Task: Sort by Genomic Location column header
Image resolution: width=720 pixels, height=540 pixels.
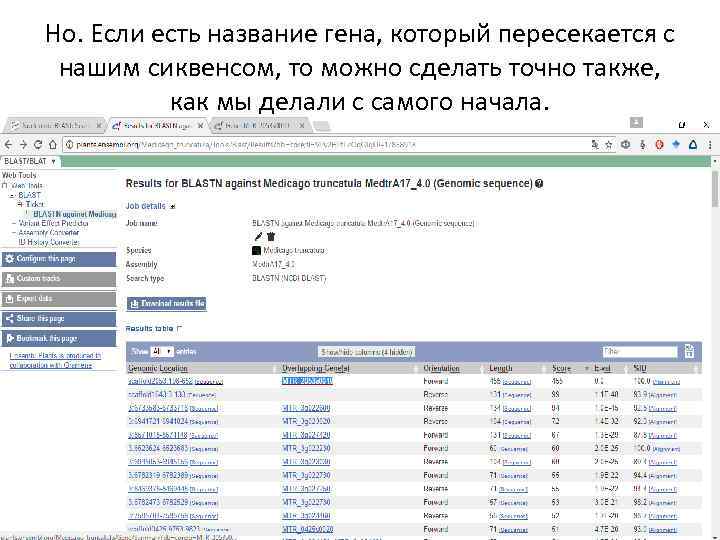Action: [158, 368]
